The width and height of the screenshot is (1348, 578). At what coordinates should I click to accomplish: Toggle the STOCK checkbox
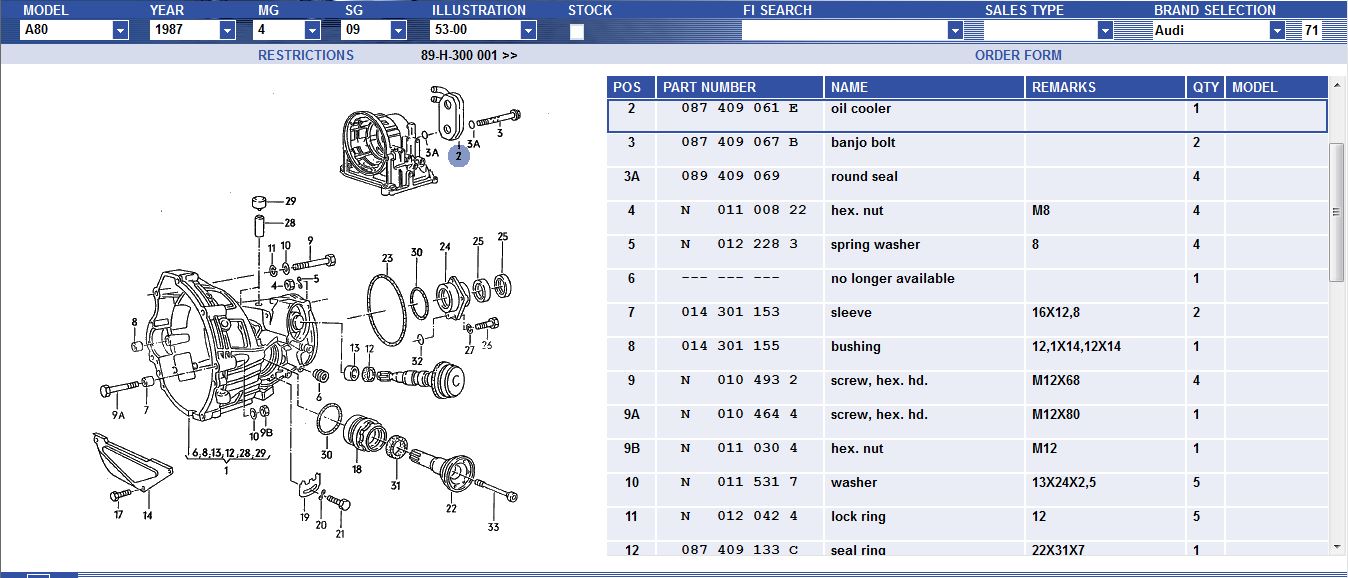click(x=577, y=31)
